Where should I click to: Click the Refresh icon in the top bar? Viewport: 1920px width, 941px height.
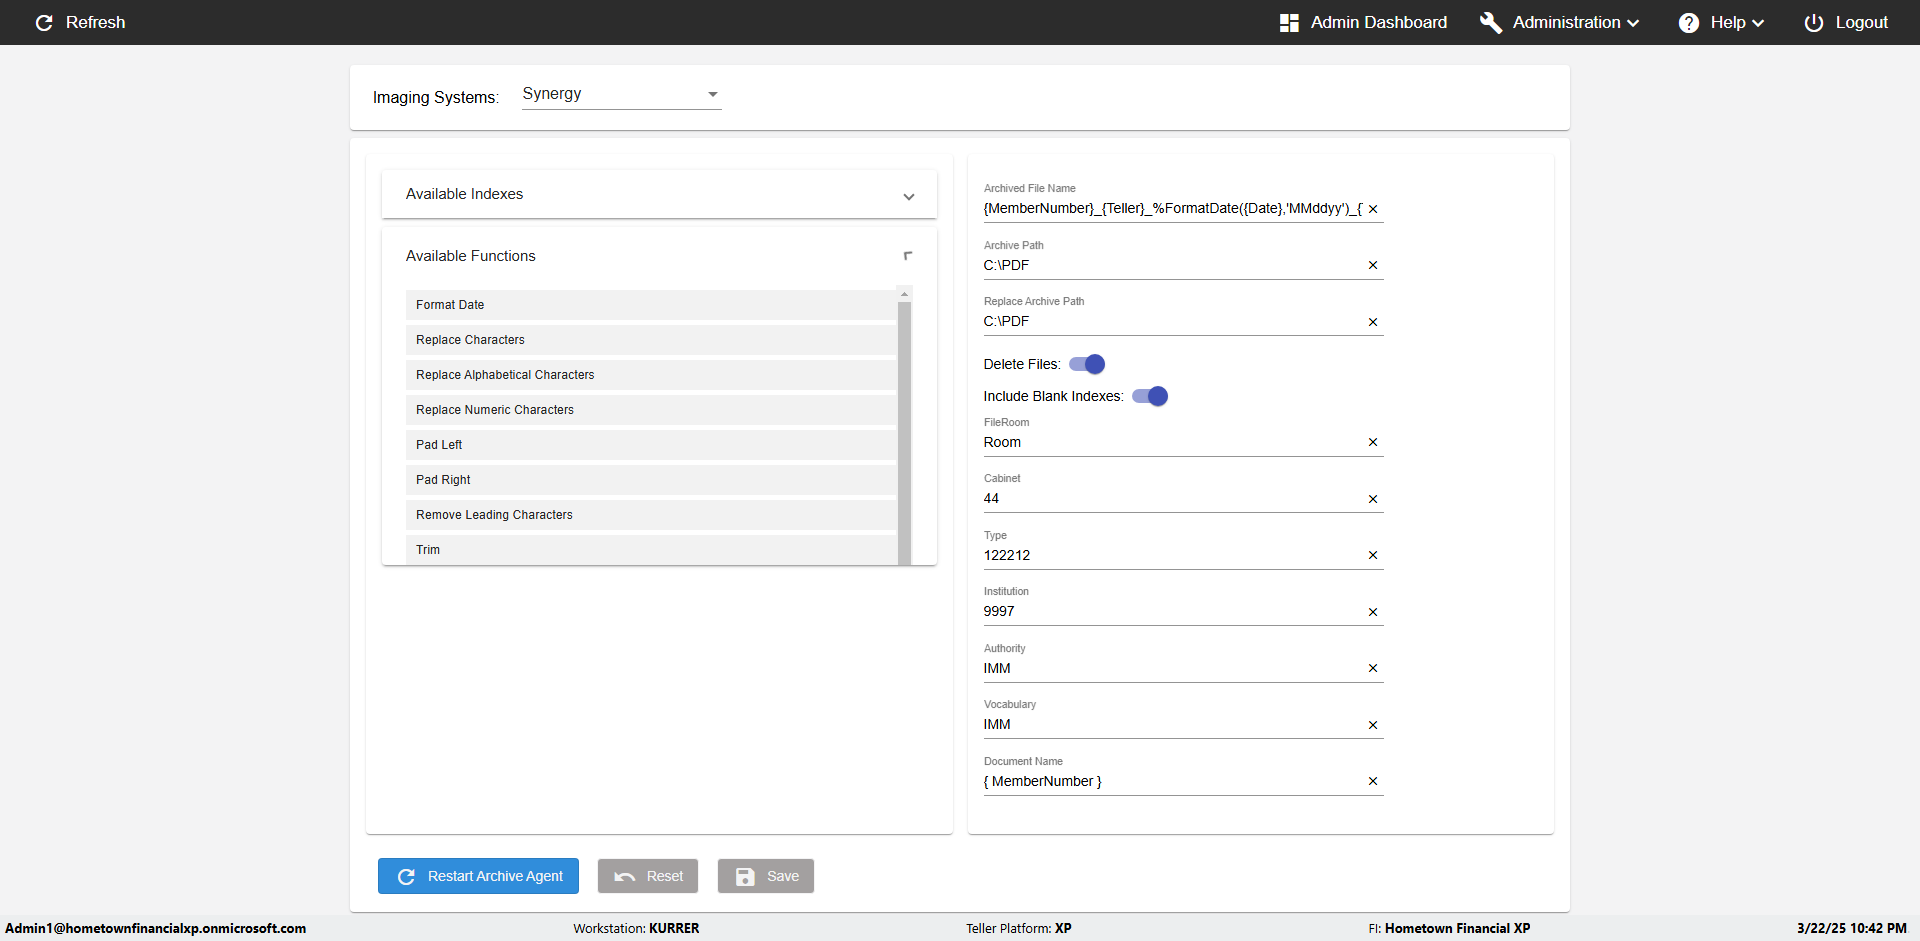44,23
